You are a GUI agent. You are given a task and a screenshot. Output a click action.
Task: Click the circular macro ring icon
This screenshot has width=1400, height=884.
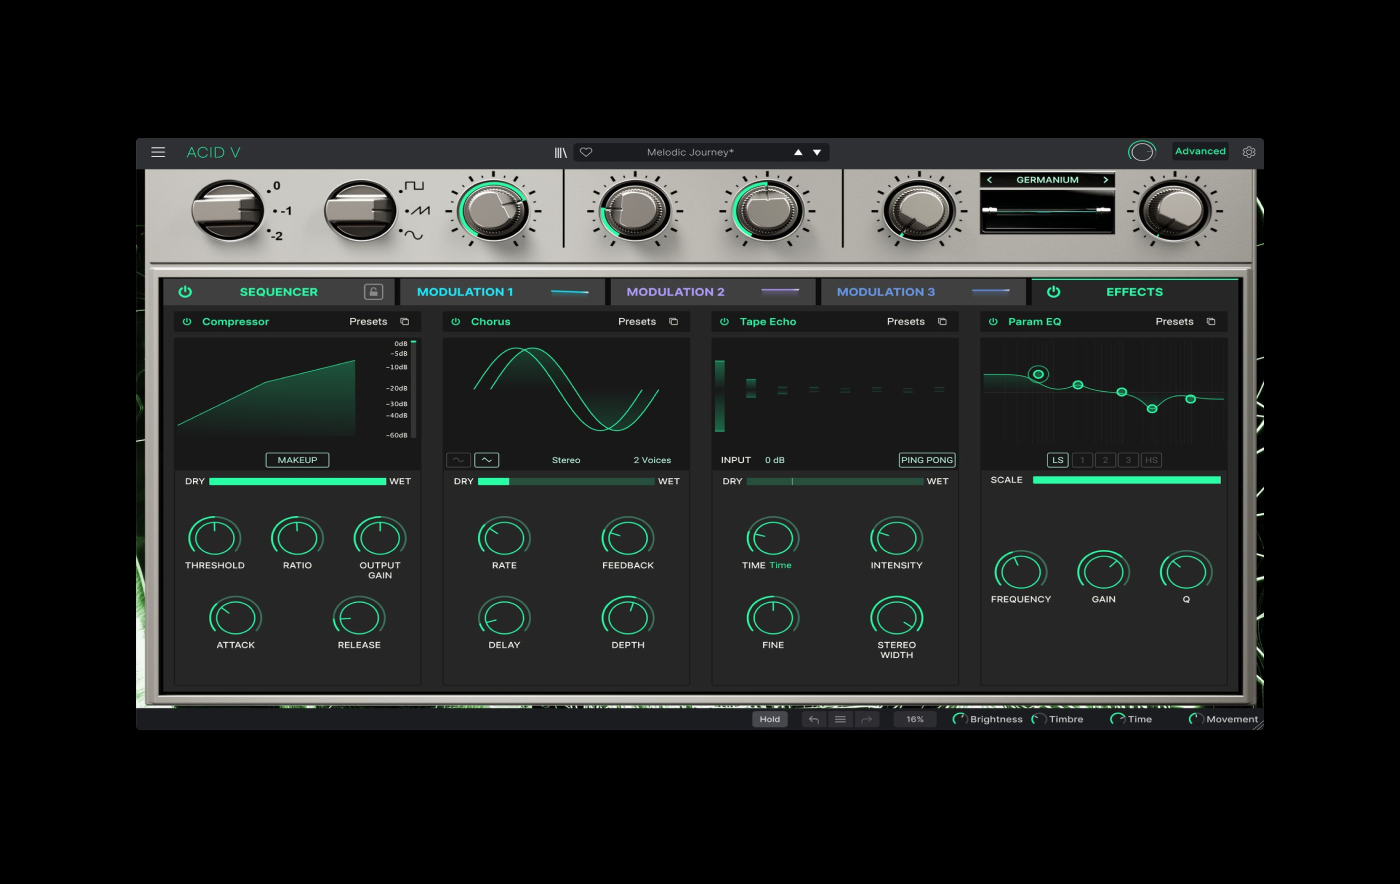(1141, 152)
